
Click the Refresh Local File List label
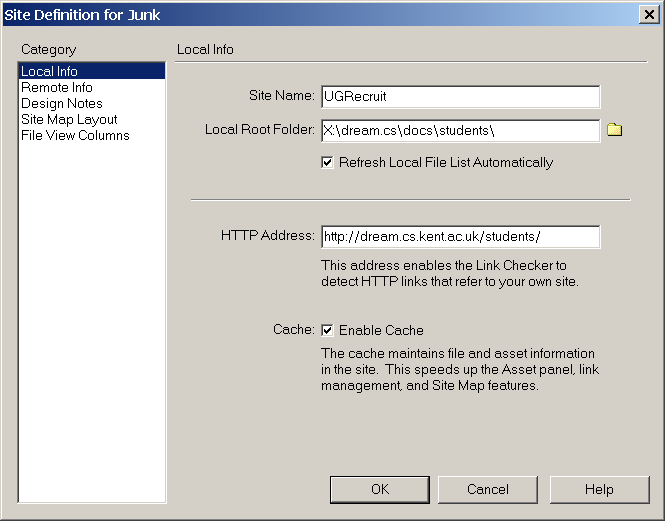[x=446, y=162]
